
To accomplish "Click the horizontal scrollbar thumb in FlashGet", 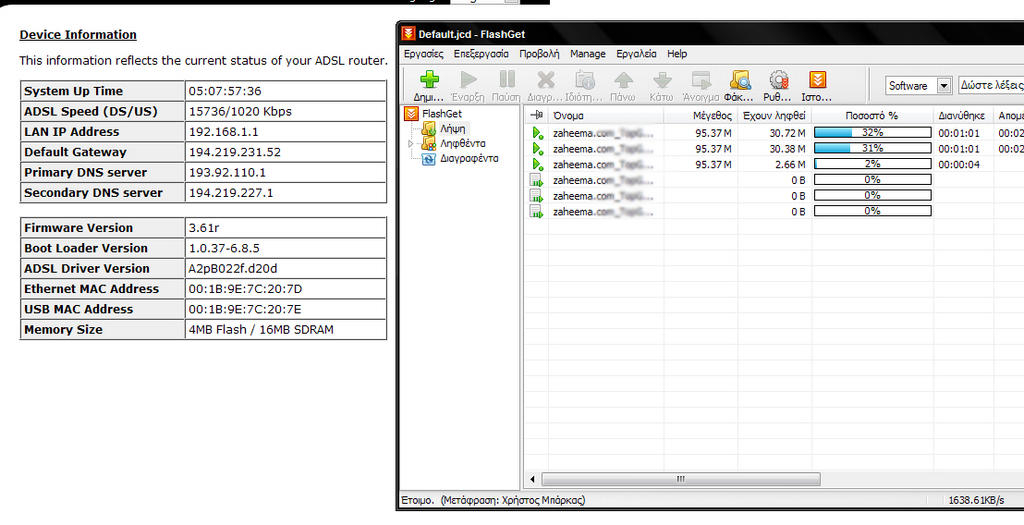I will [680, 479].
